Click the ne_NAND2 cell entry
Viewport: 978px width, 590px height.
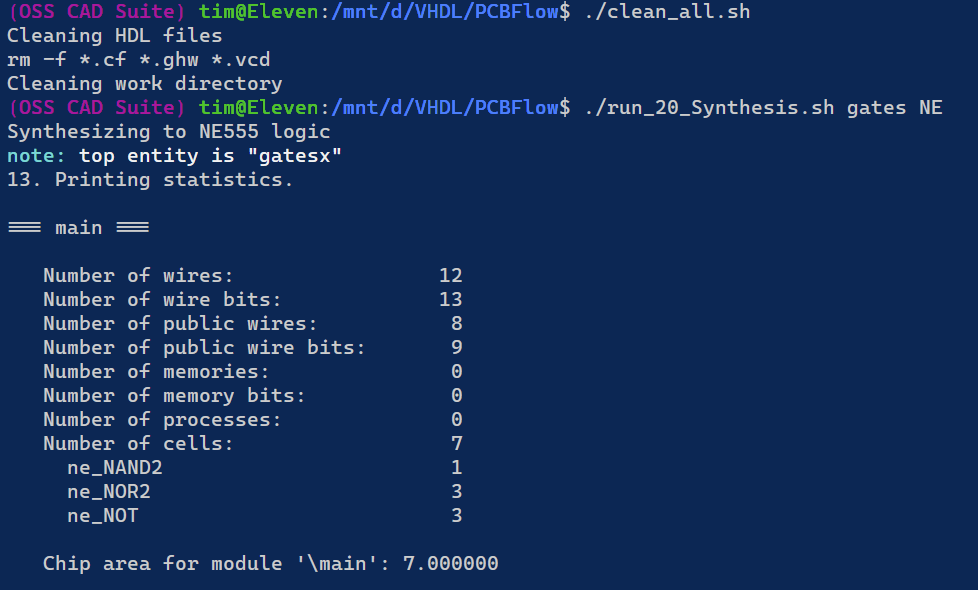tap(114, 468)
